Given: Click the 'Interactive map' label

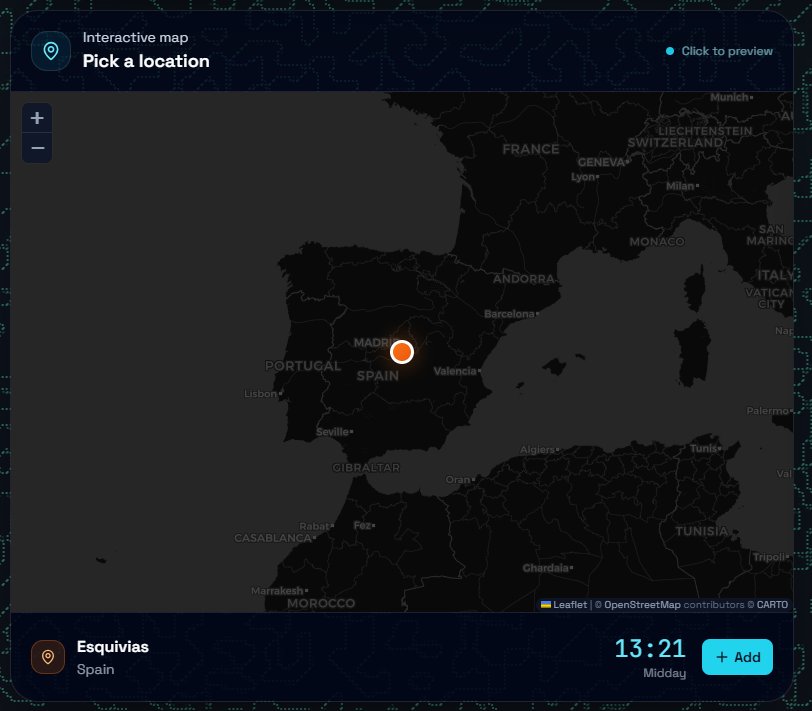Looking at the screenshot, I should pos(135,37).
